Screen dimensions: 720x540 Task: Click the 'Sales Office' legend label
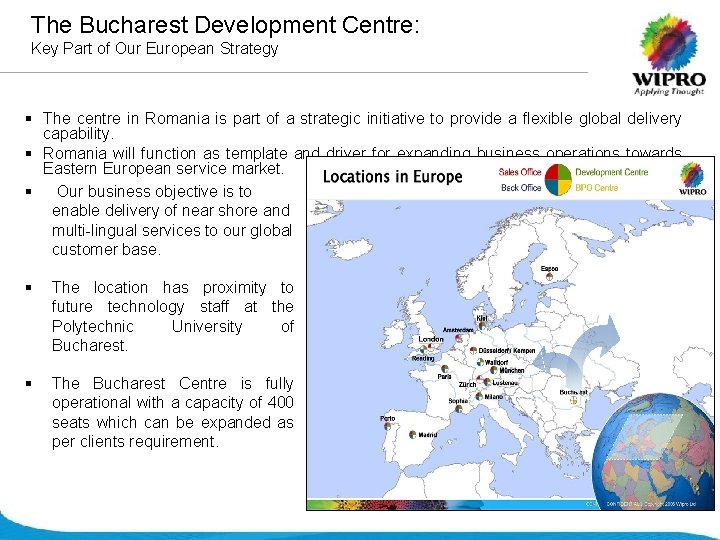520,172
